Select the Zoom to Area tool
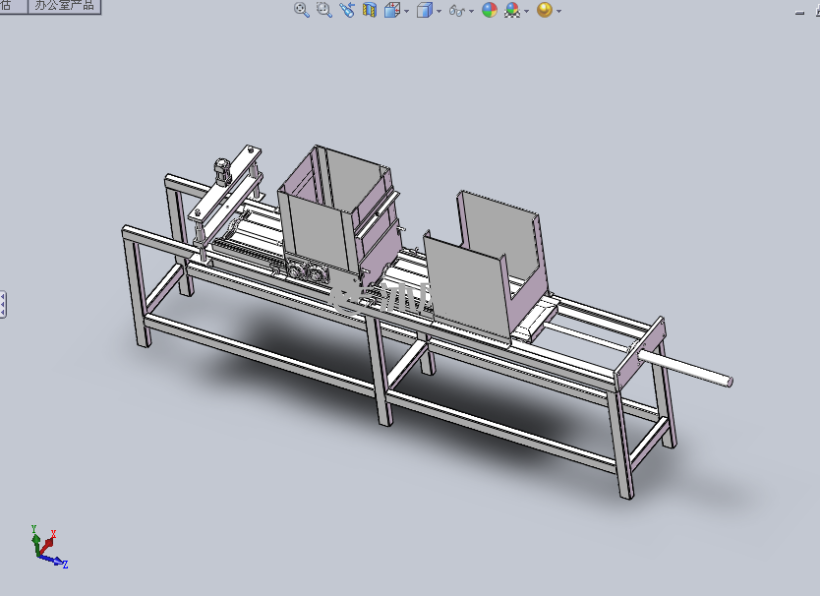Image resolution: width=820 pixels, height=596 pixels. tap(324, 10)
